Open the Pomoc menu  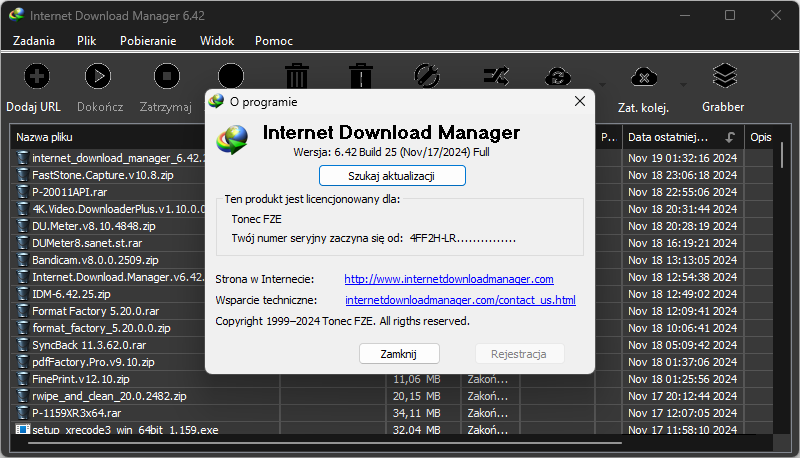[x=274, y=41]
